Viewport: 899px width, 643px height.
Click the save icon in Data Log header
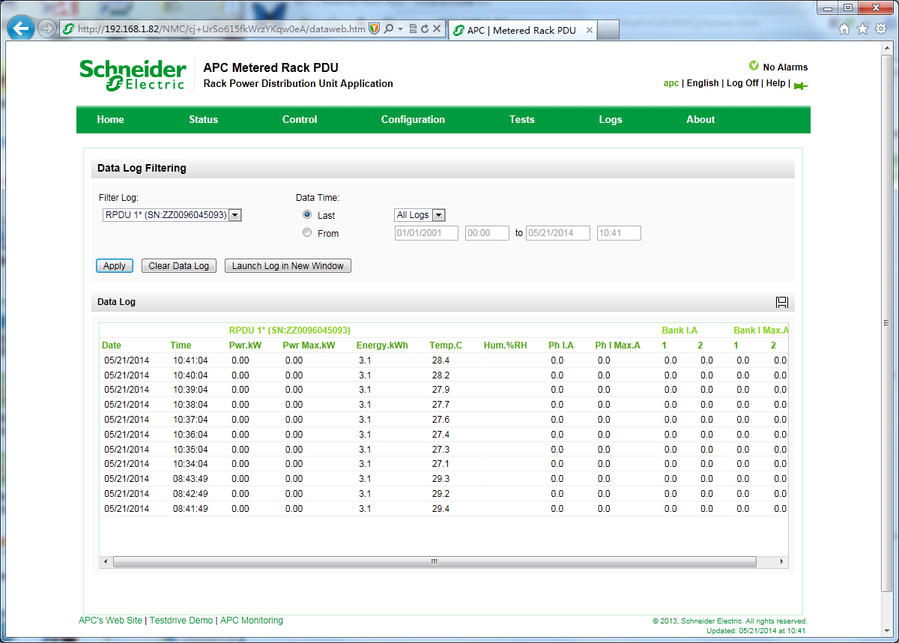pyautogui.click(x=782, y=302)
